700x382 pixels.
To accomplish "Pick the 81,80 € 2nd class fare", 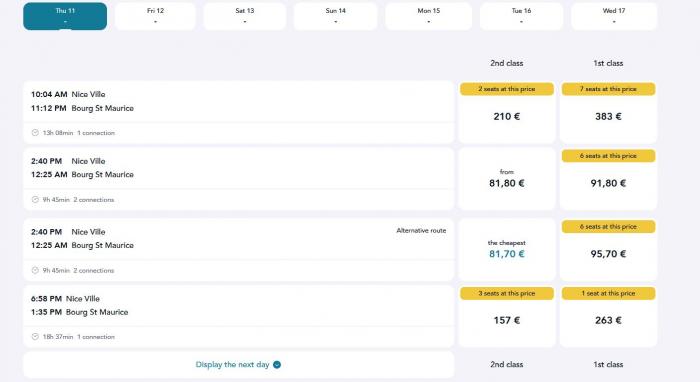I will click(507, 179).
